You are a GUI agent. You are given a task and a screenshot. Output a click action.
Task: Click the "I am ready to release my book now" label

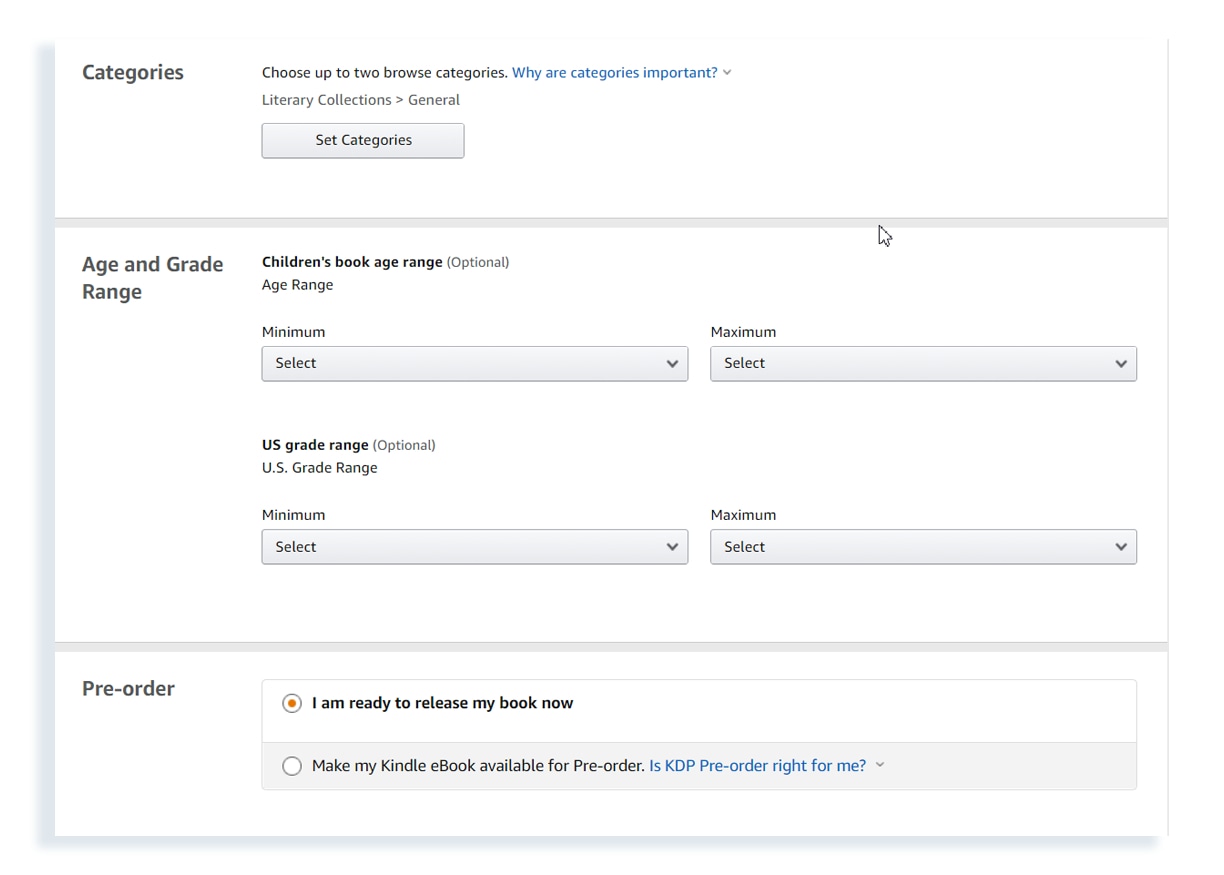click(x=443, y=703)
